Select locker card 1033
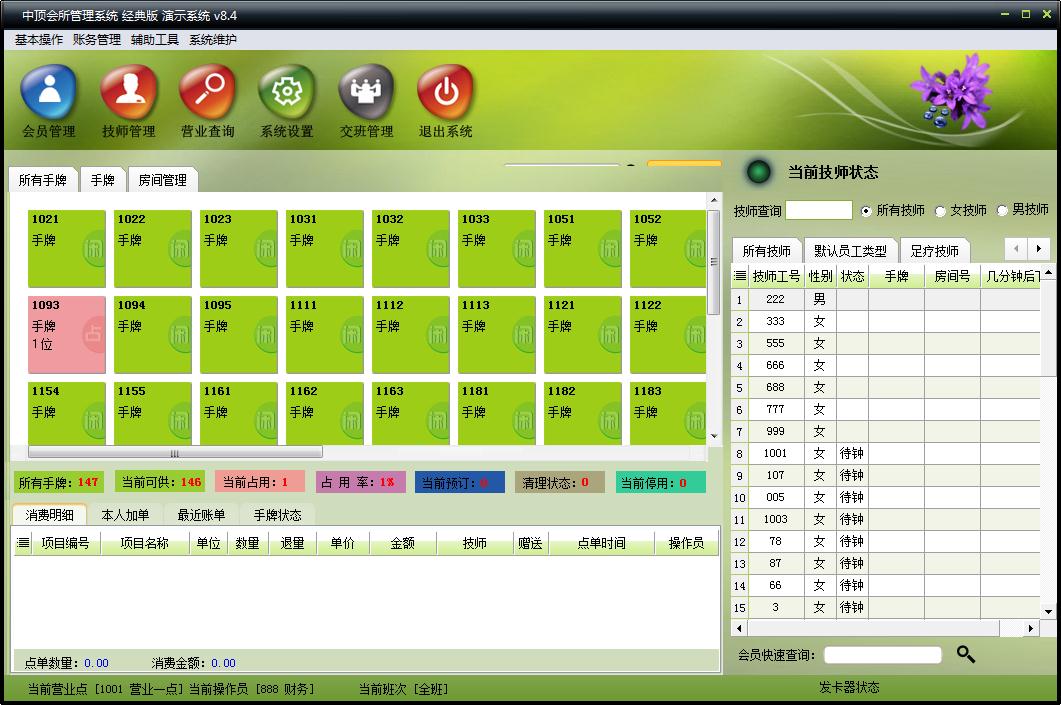Screen dimensions: 1061x705 (x=497, y=248)
